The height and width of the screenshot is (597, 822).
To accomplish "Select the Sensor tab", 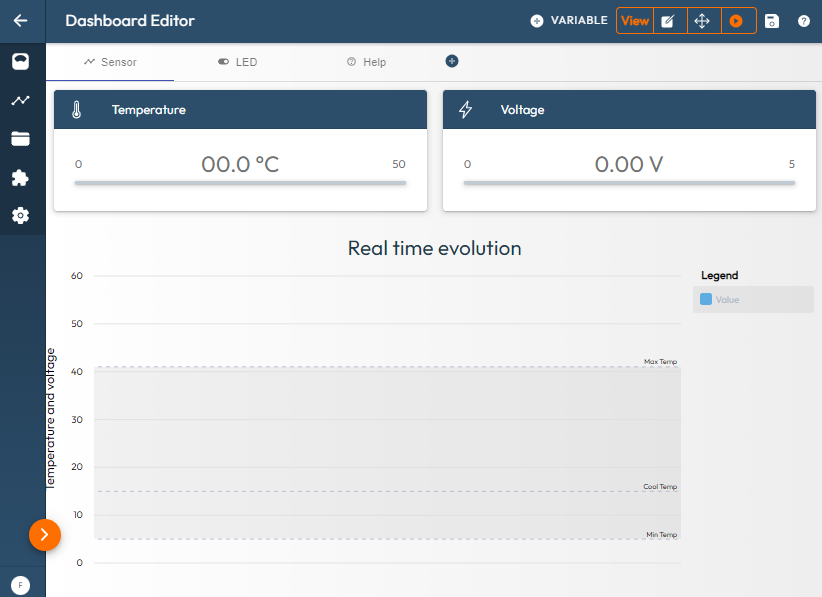I will click(110, 62).
